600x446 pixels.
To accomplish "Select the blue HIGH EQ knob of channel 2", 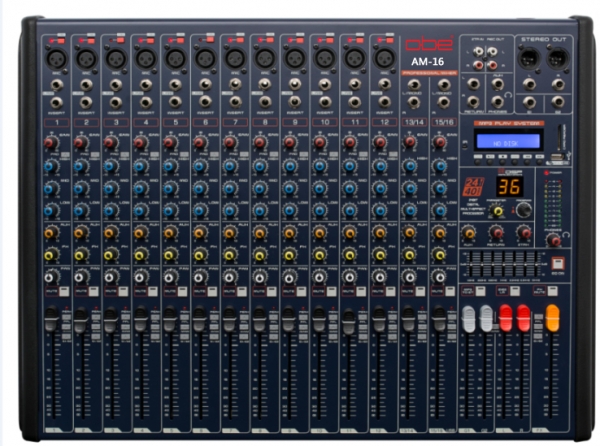I will pyautogui.click(x=80, y=166).
